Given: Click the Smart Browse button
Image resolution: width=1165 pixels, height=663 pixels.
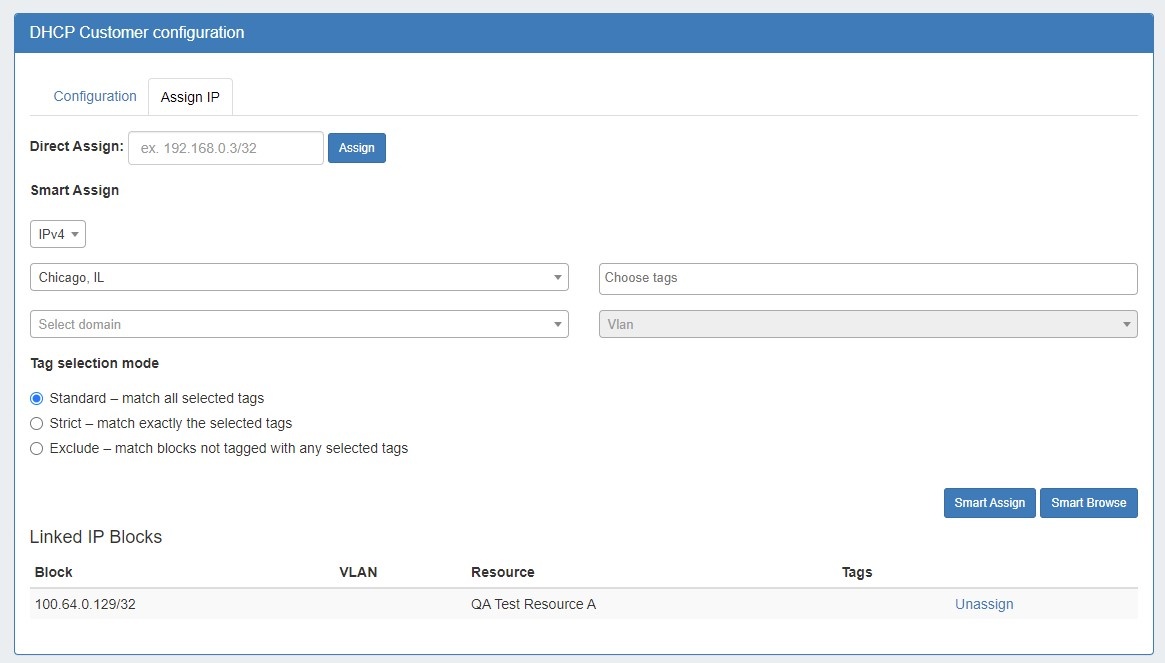Looking at the screenshot, I should [1088, 503].
